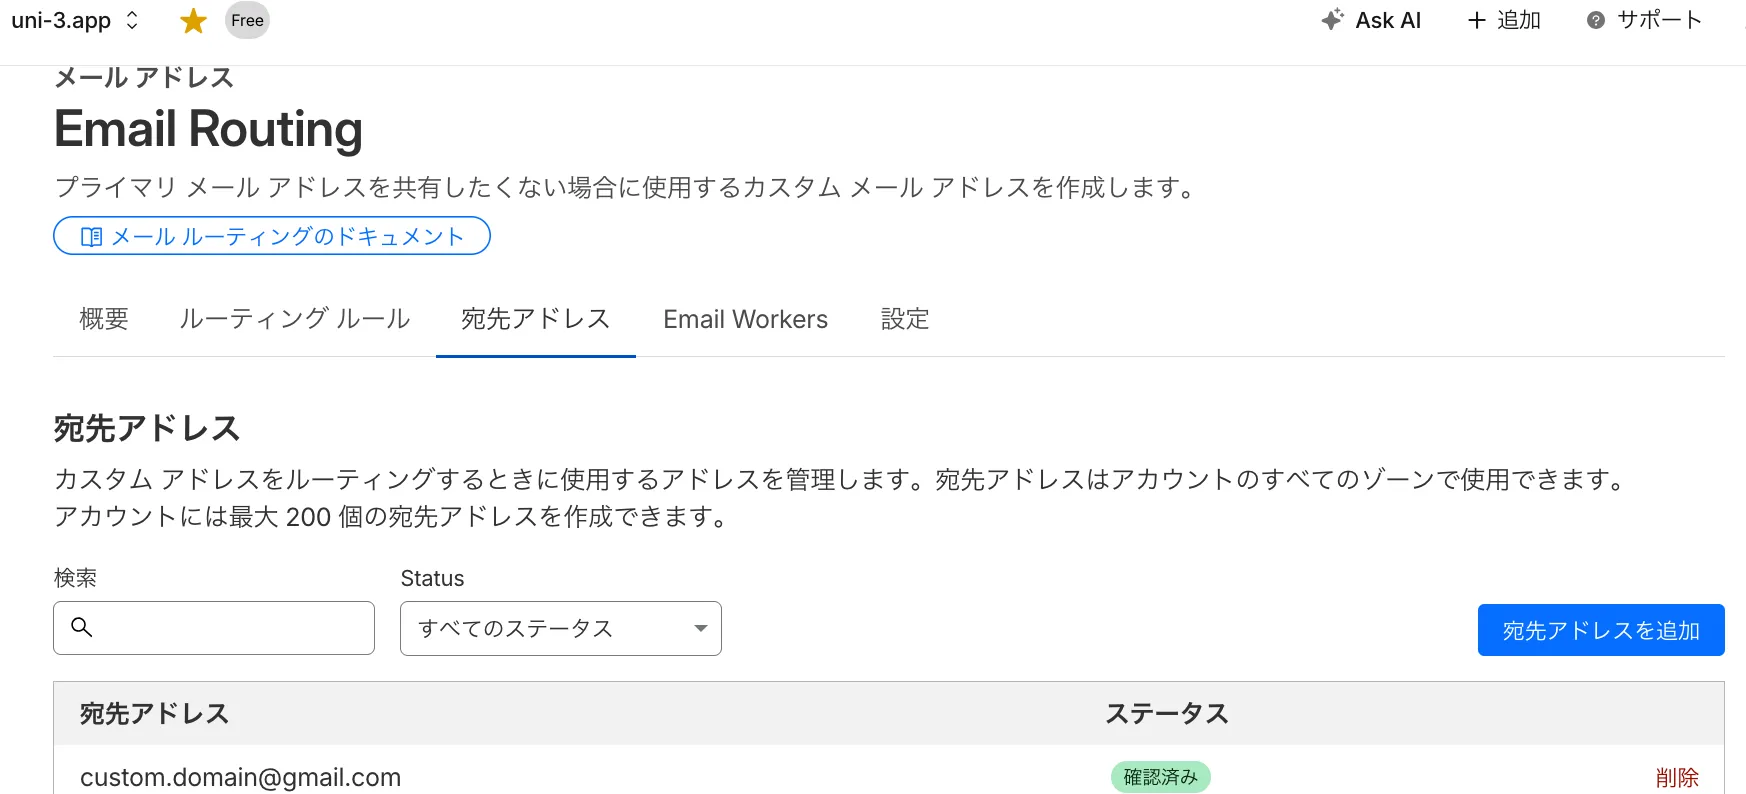
Task: Click the gold star favorite icon
Action: tap(193, 21)
